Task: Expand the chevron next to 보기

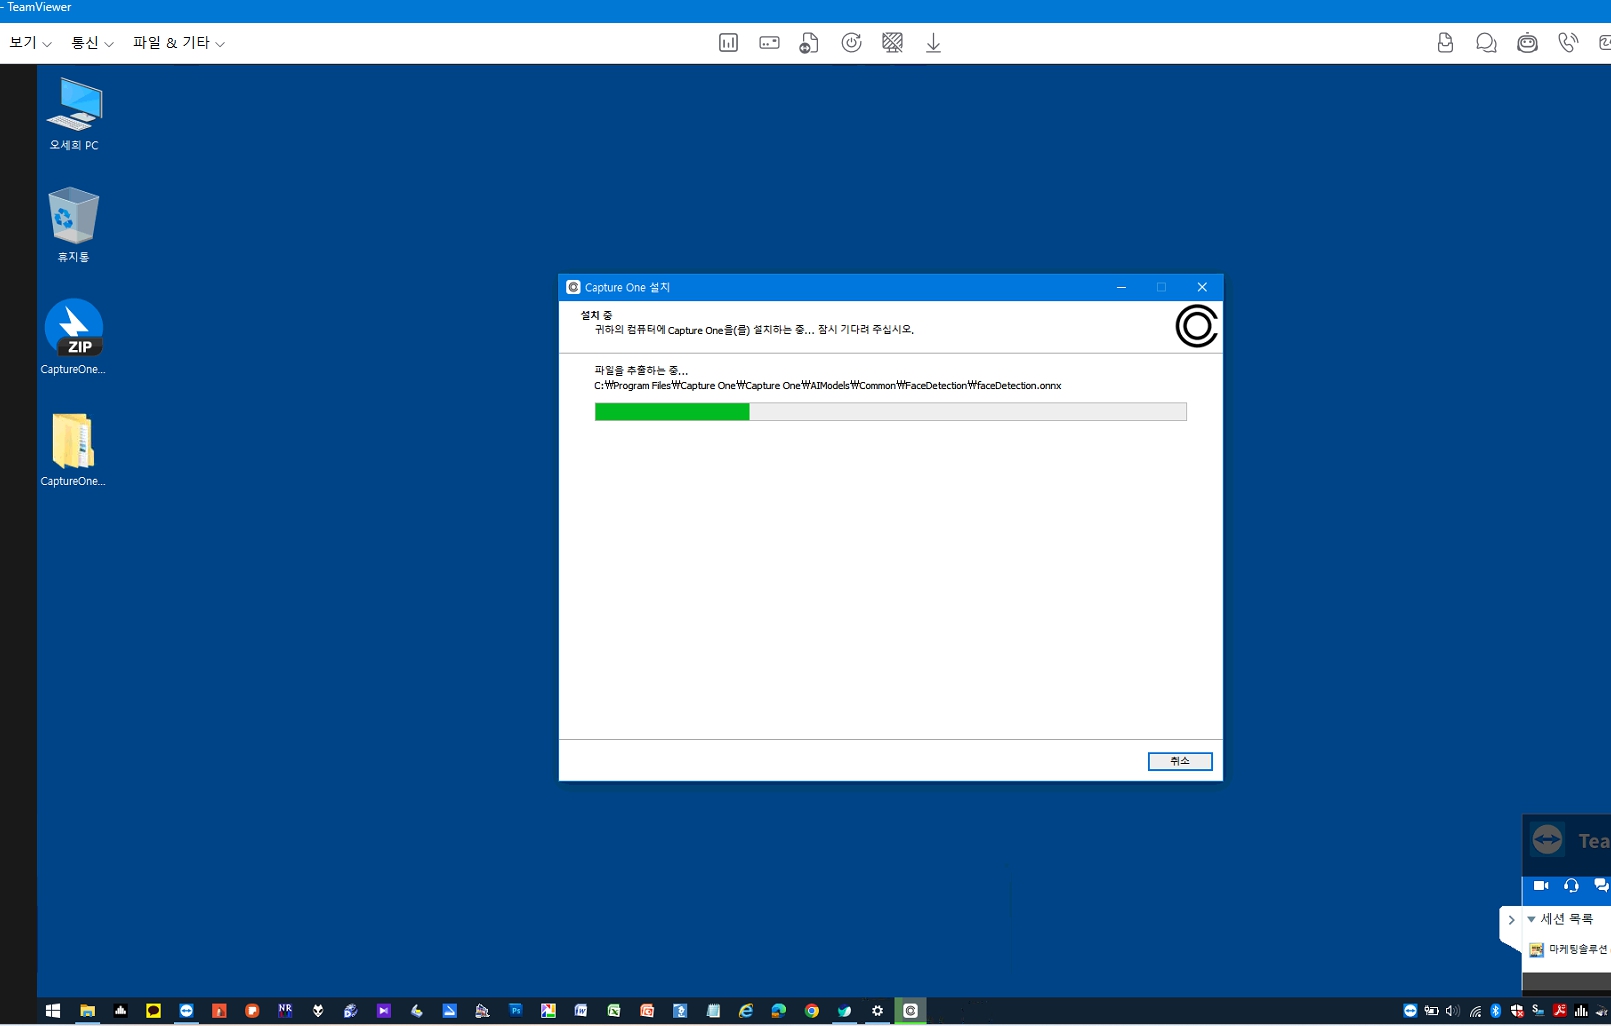Action: coord(47,44)
